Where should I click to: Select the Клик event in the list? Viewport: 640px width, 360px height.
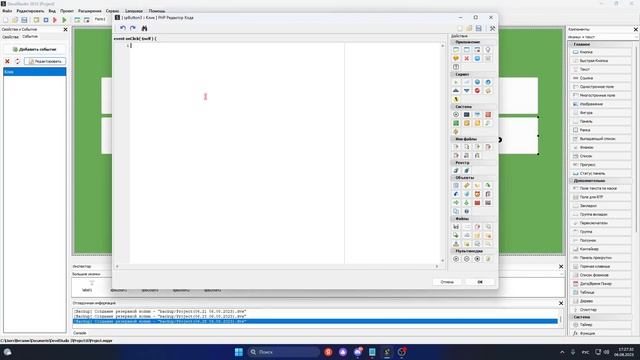pyautogui.click(x=35, y=72)
